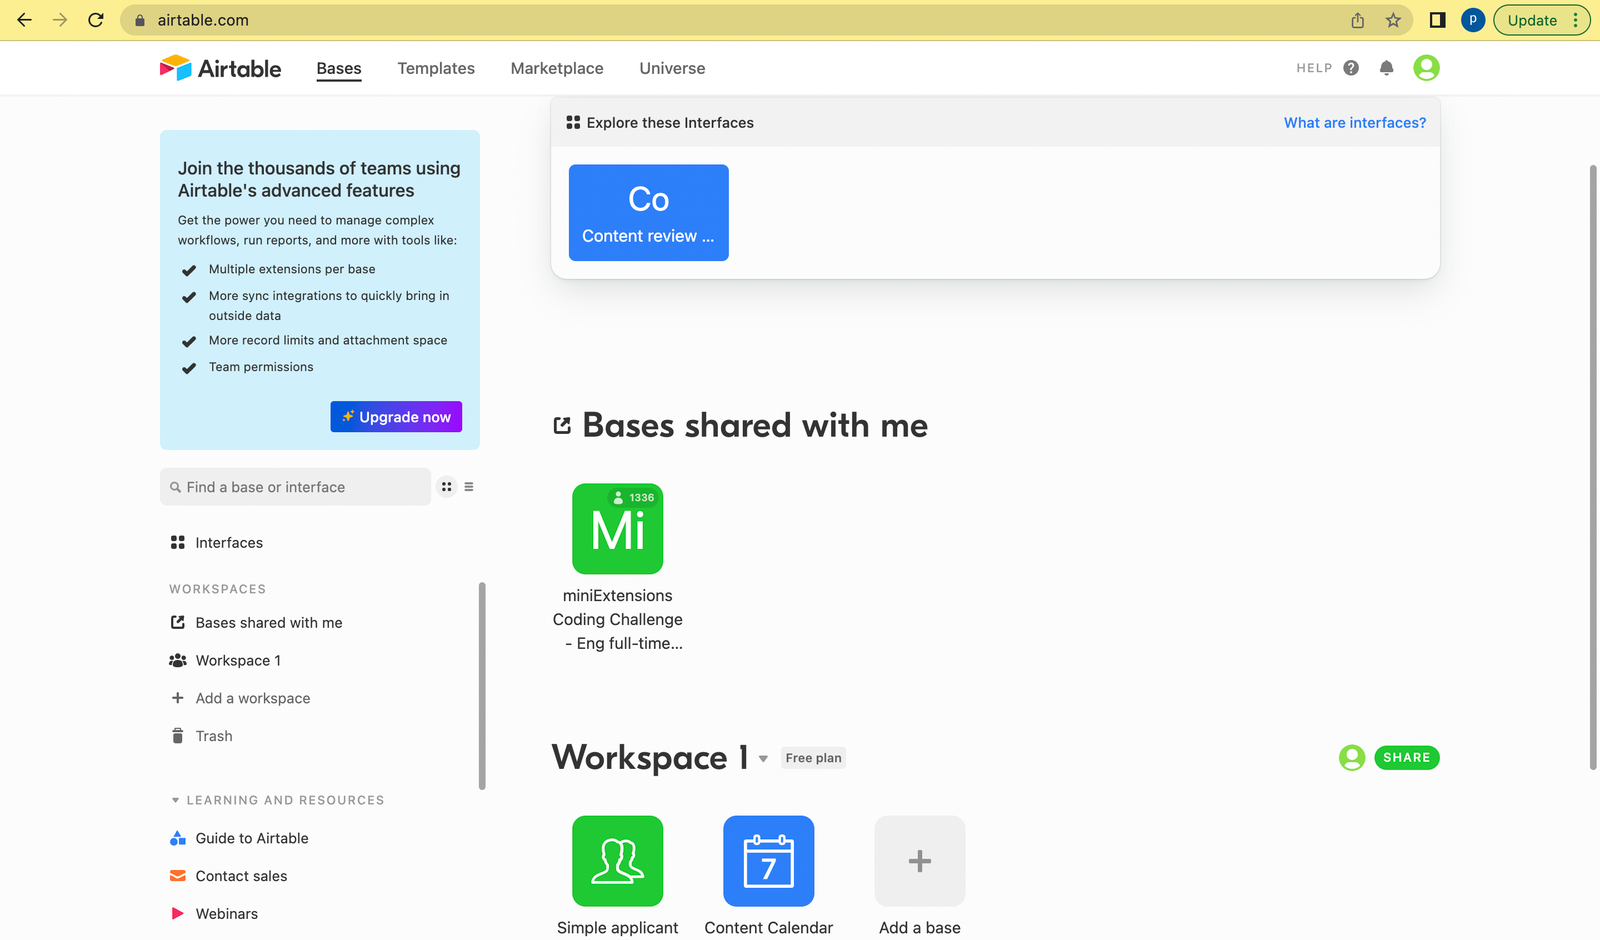
Task: Open the Help question mark icon
Action: [x=1351, y=68]
